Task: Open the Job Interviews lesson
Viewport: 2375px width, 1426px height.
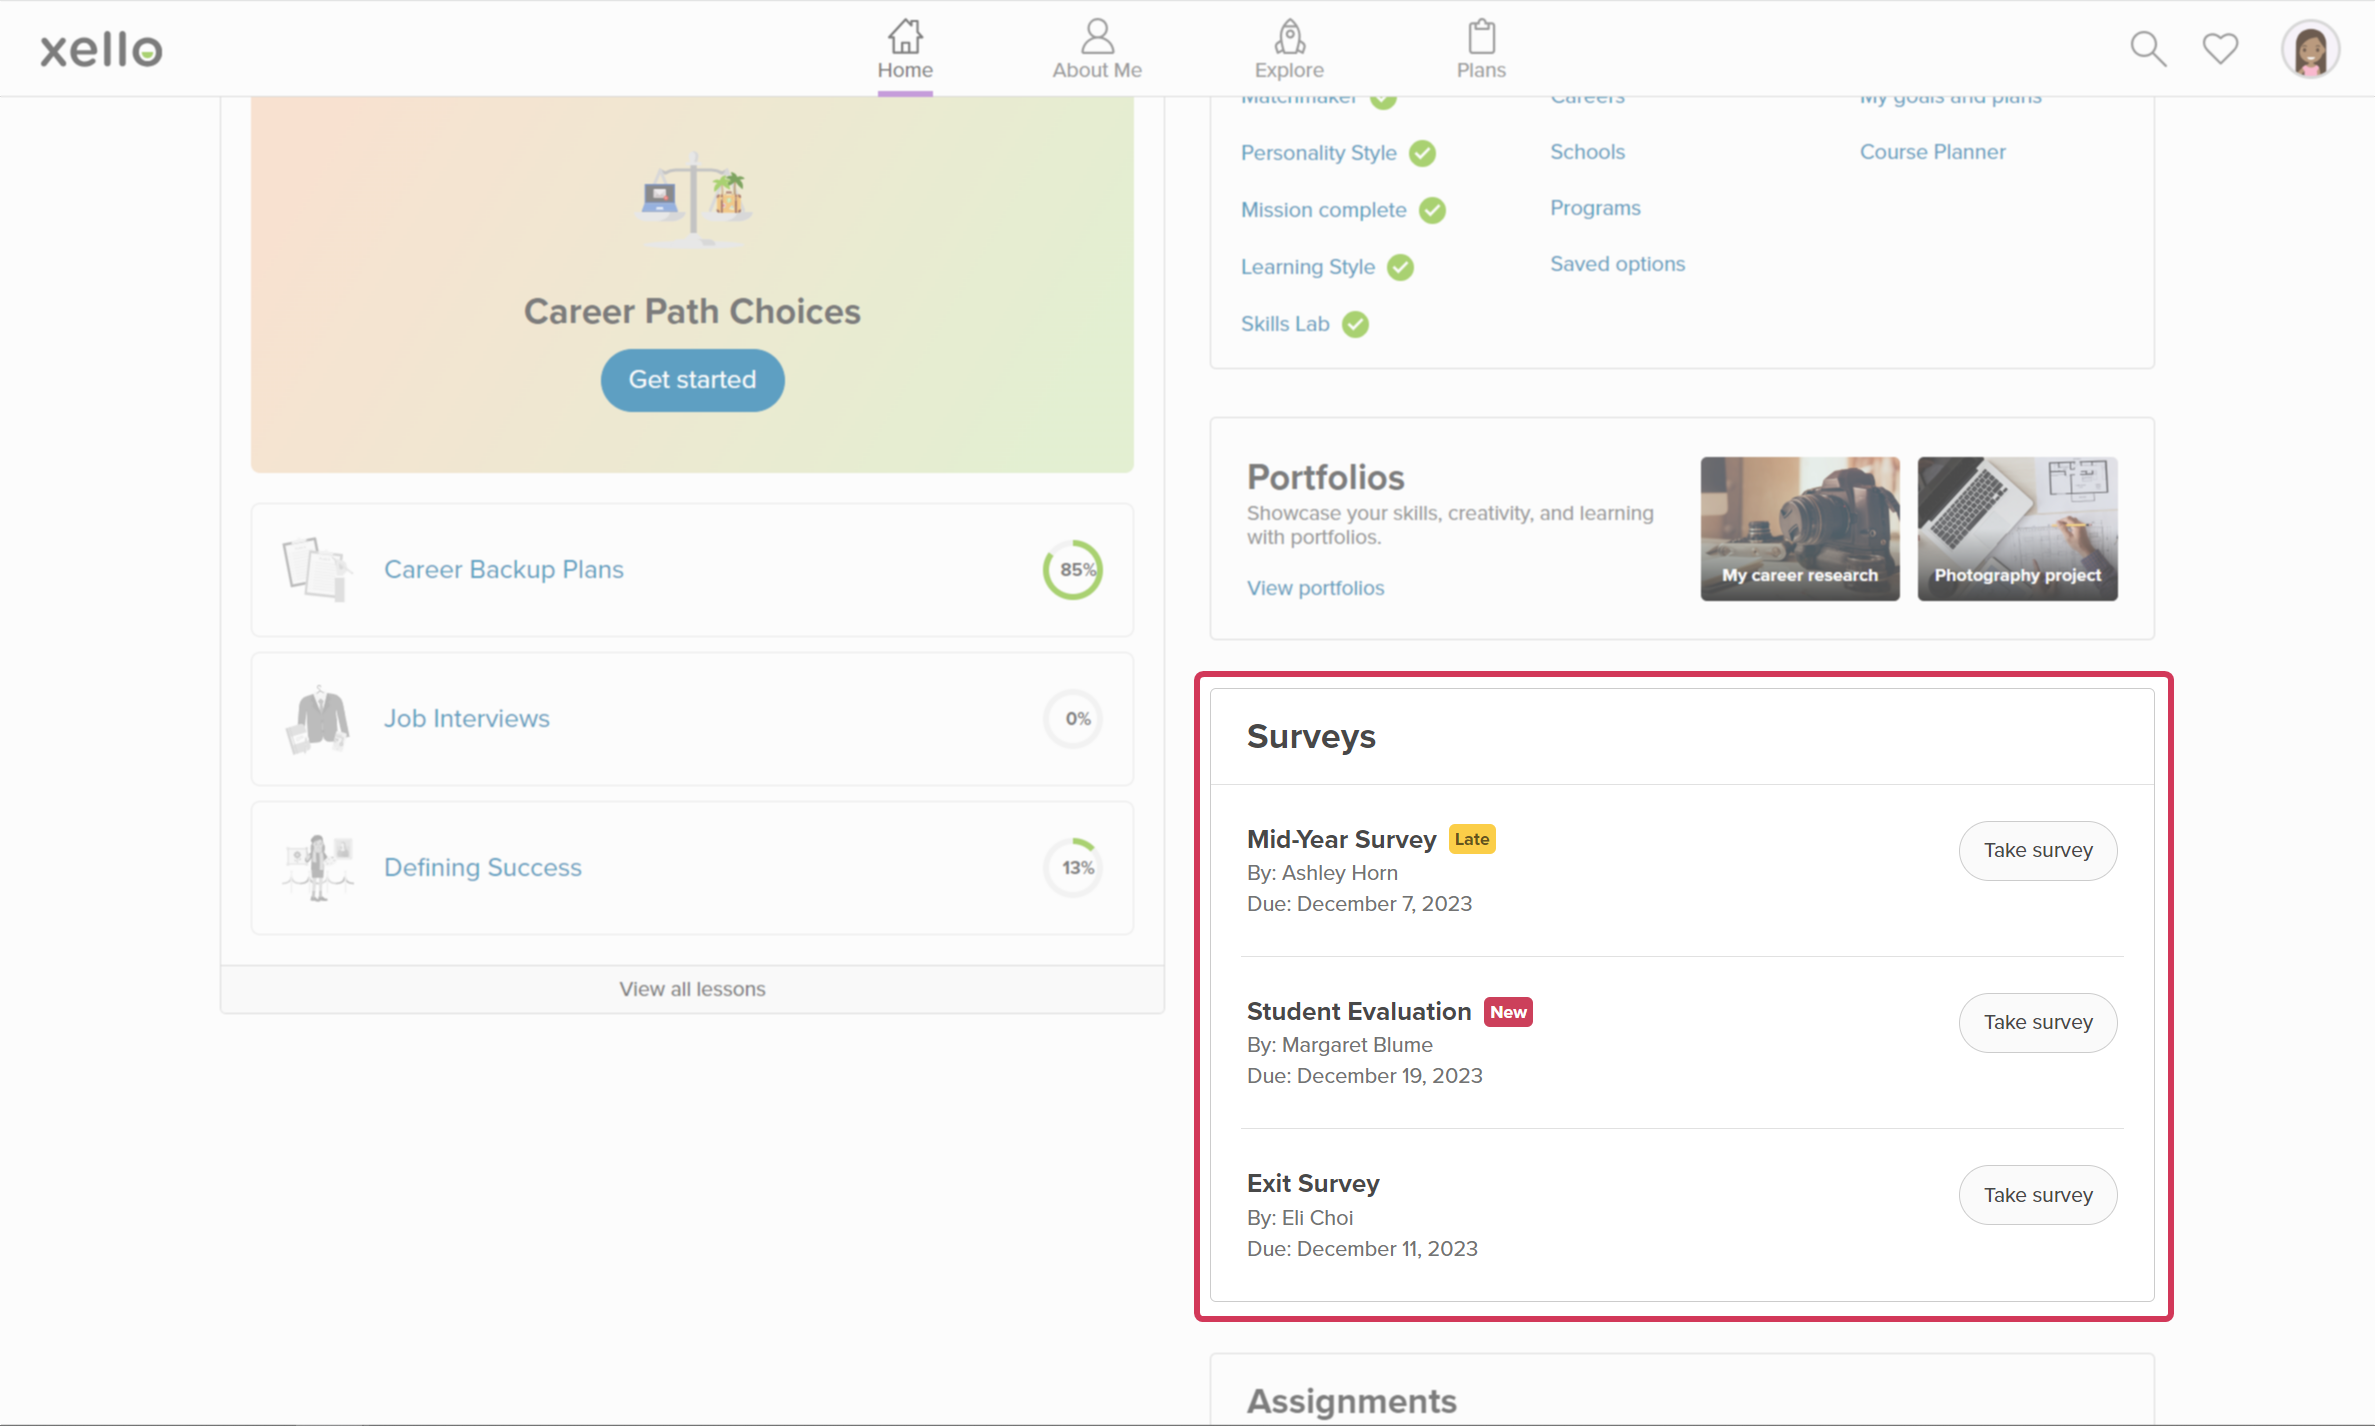Action: click(x=467, y=718)
